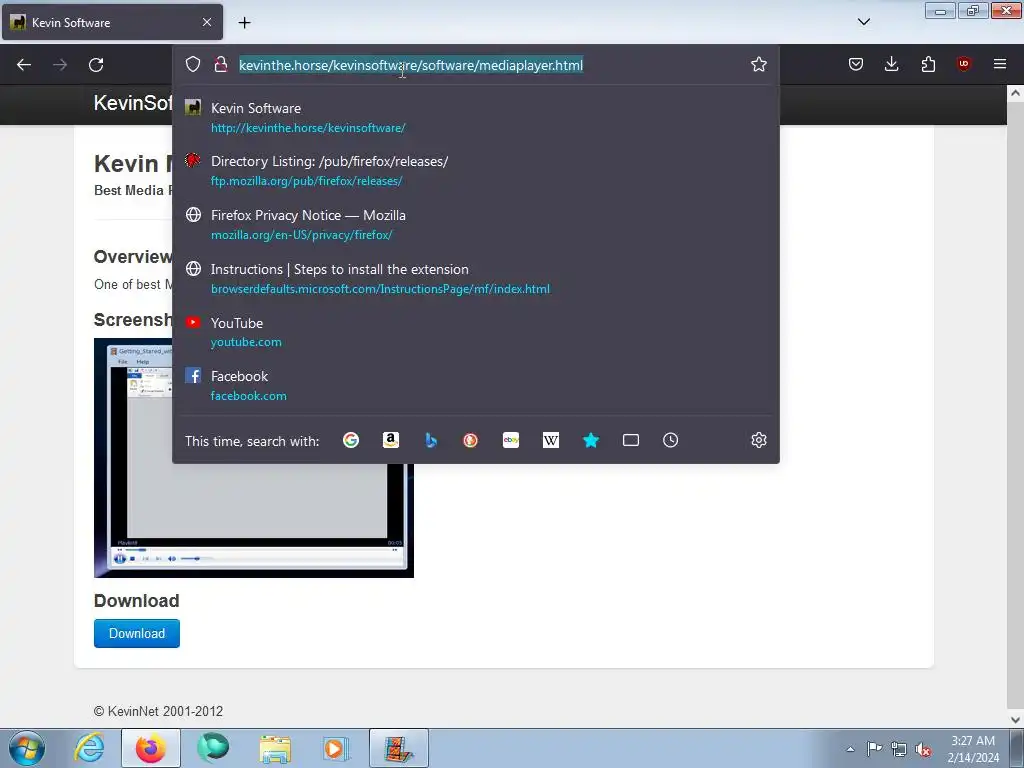This screenshot has height=768, width=1024.
Task: Search this time with DuckDuckGo
Action: tap(470, 440)
